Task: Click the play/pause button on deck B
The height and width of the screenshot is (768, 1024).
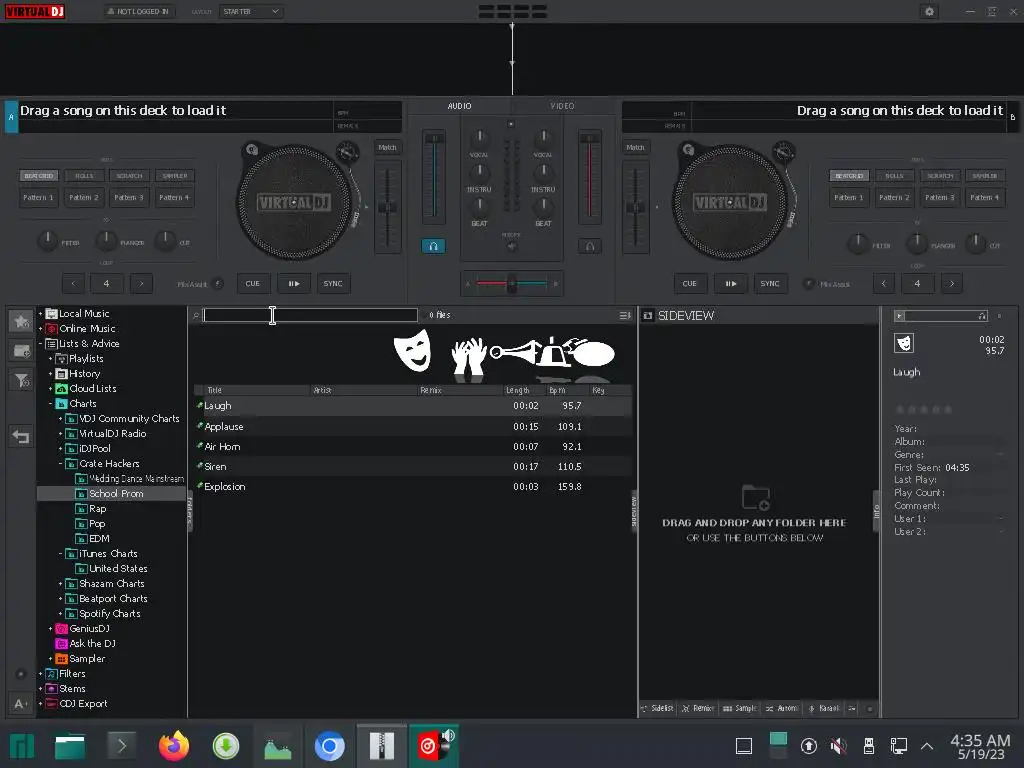Action: click(x=730, y=283)
